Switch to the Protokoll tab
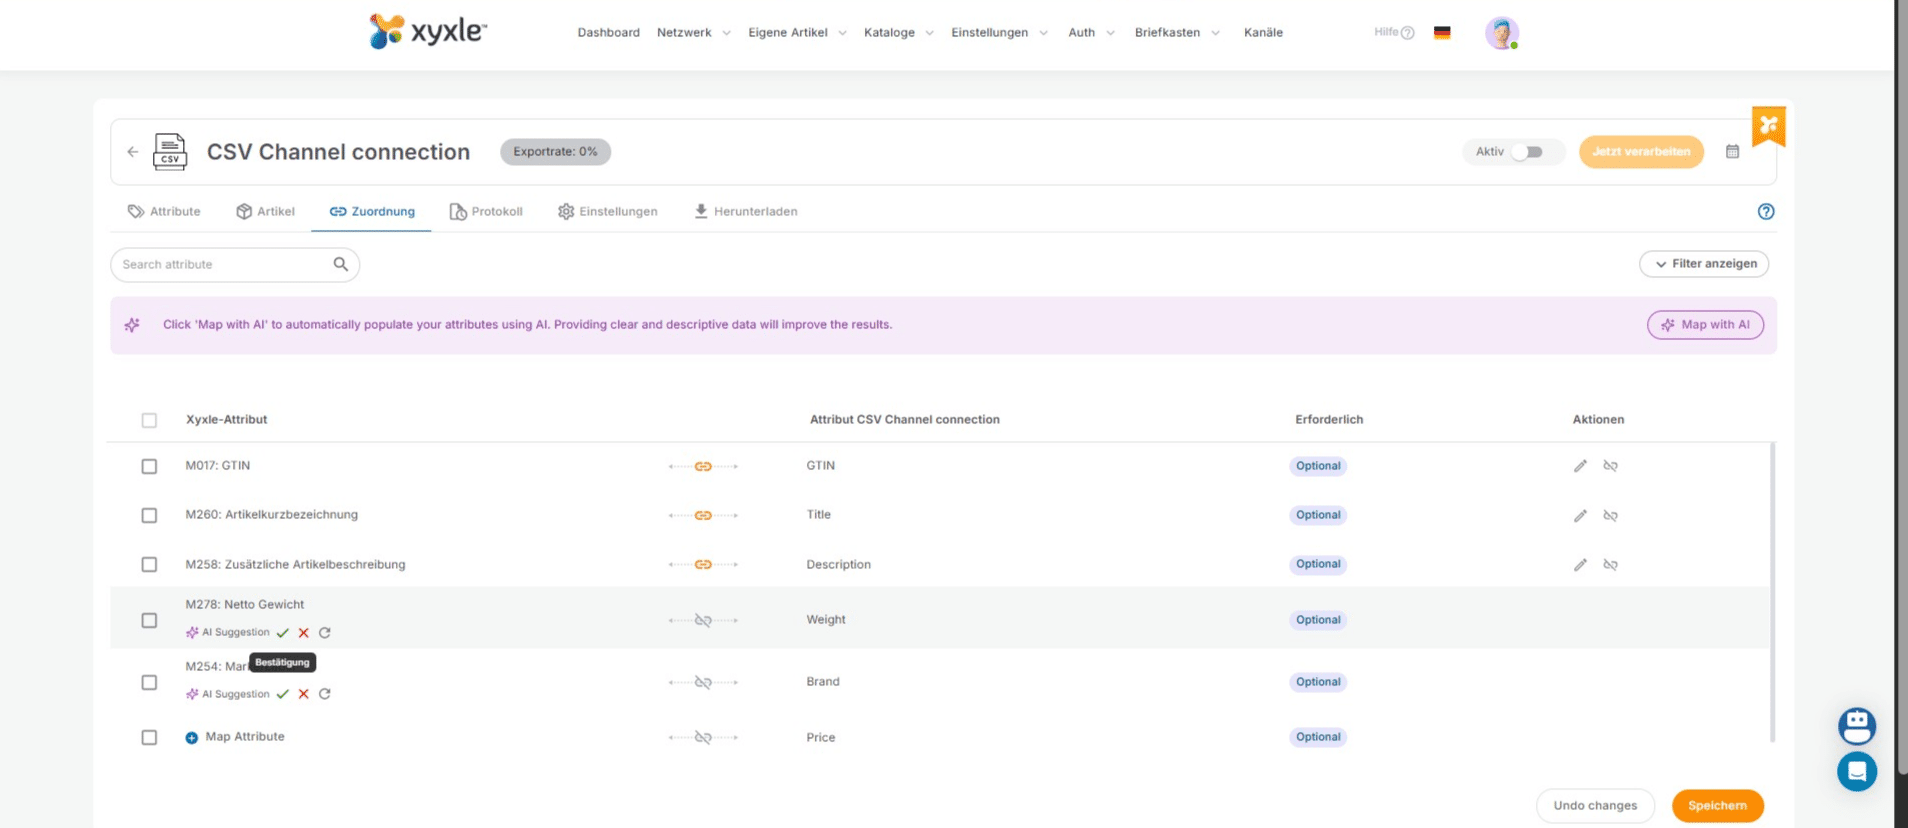 click(486, 212)
